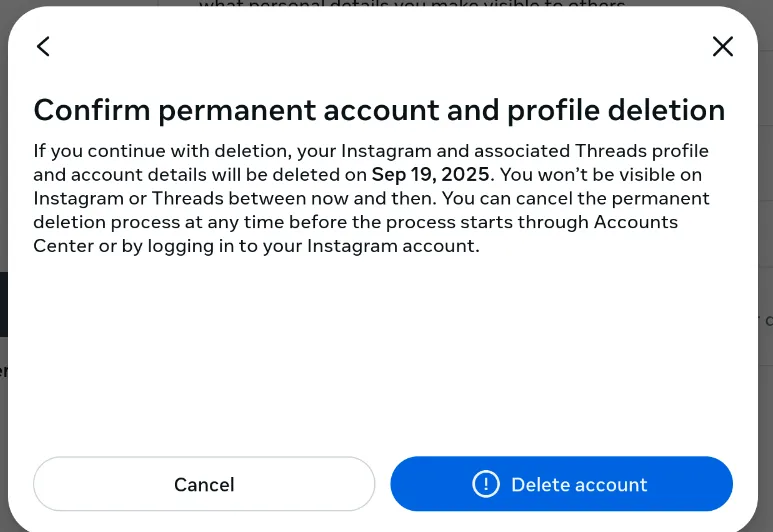
Task: Return to previous step via back arrow
Action: point(43,46)
